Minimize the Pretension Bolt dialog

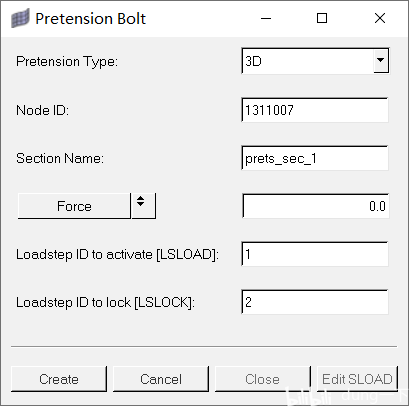[266, 18]
